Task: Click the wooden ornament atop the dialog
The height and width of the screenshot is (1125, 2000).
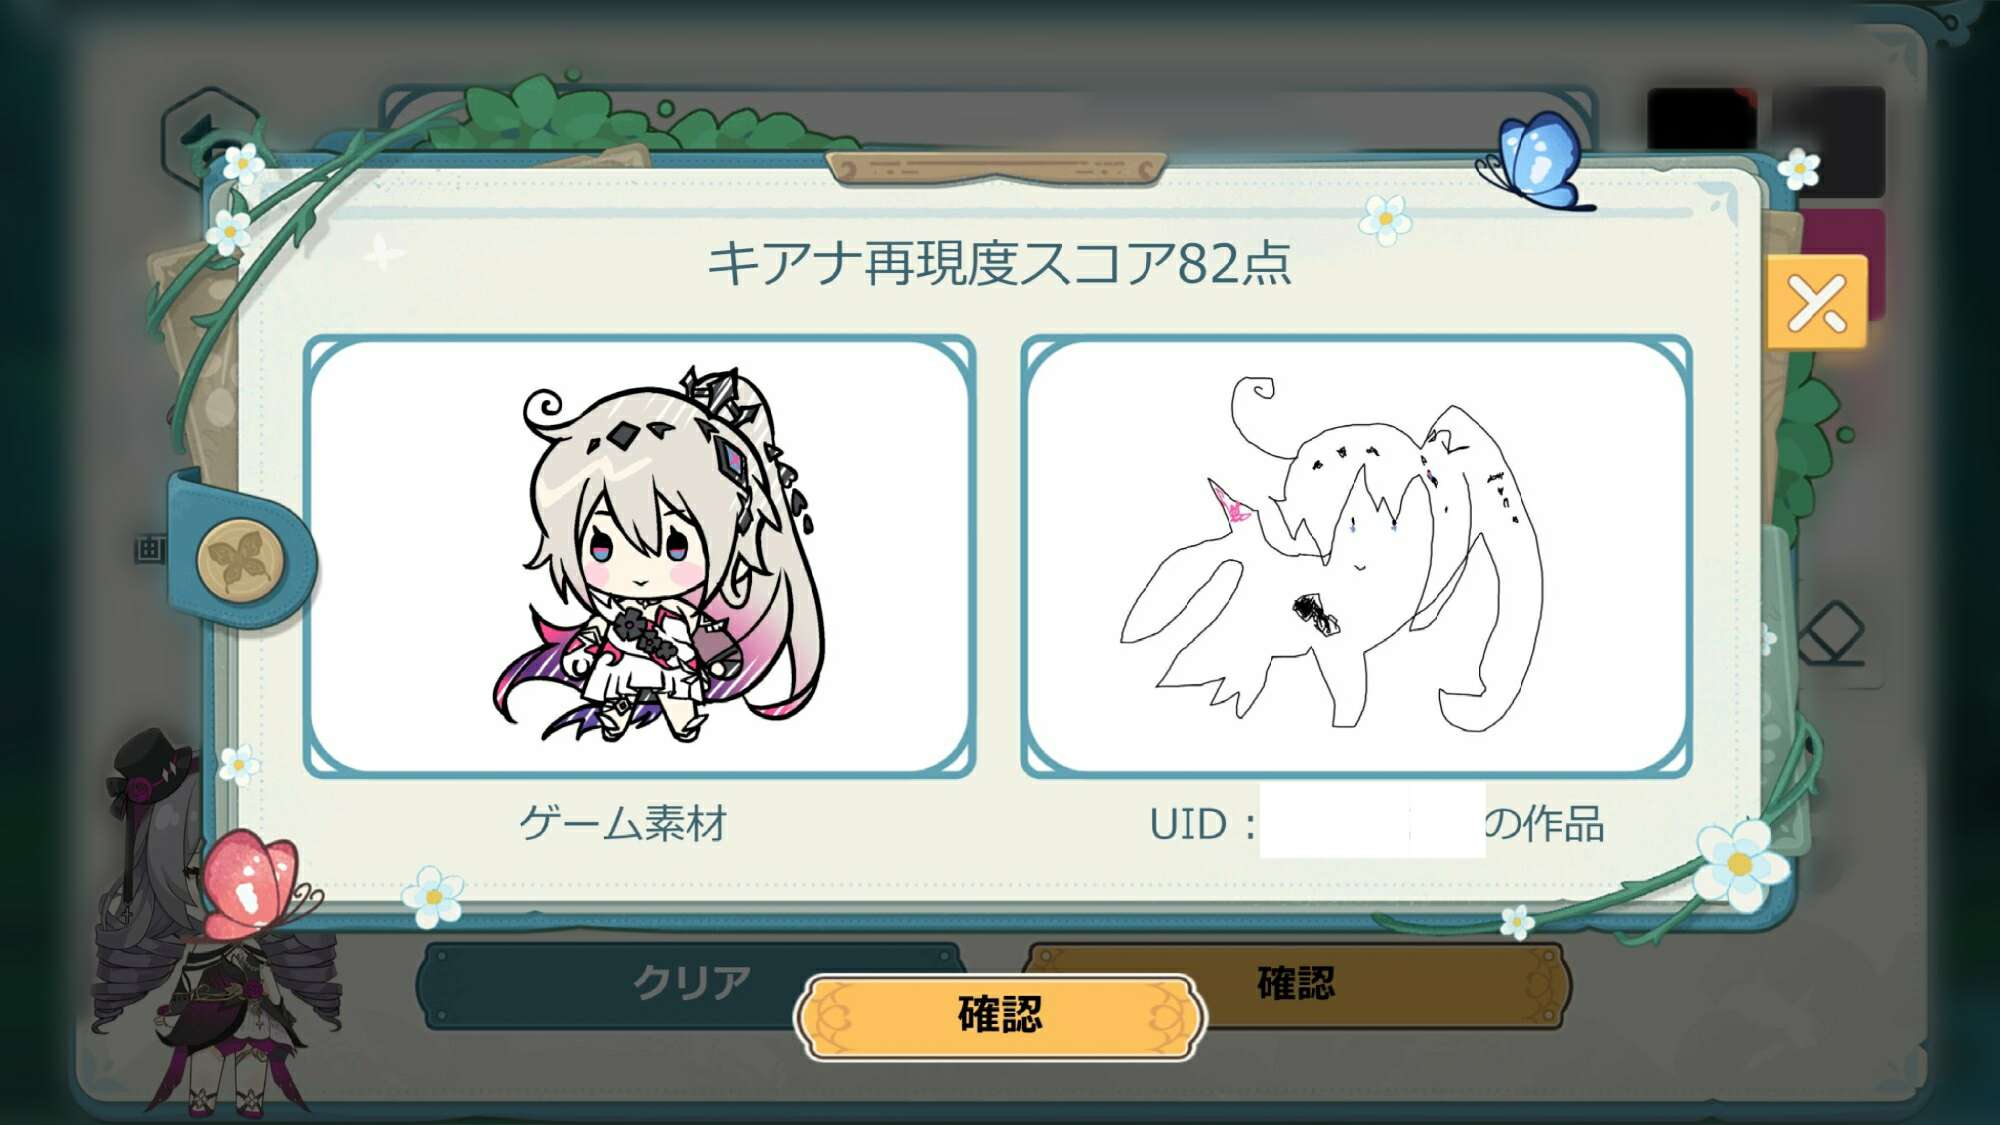Action: click(997, 168)
